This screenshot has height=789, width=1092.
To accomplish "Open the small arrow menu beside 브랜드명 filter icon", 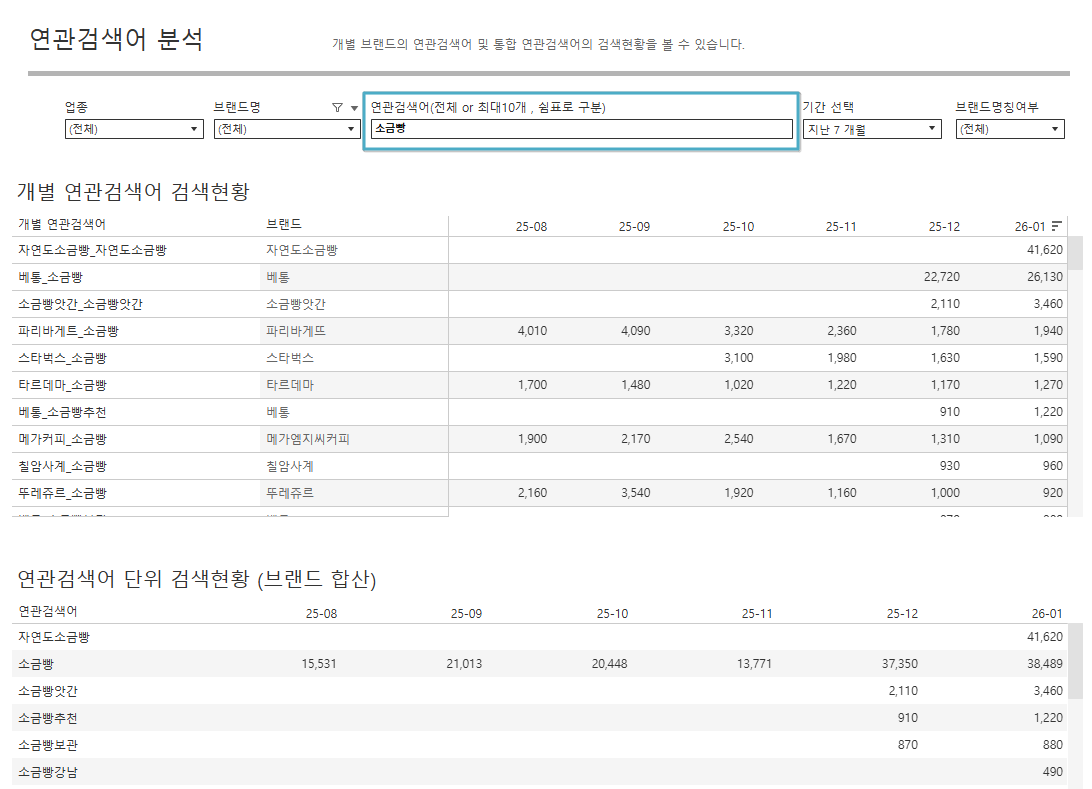I will point(353,108).
